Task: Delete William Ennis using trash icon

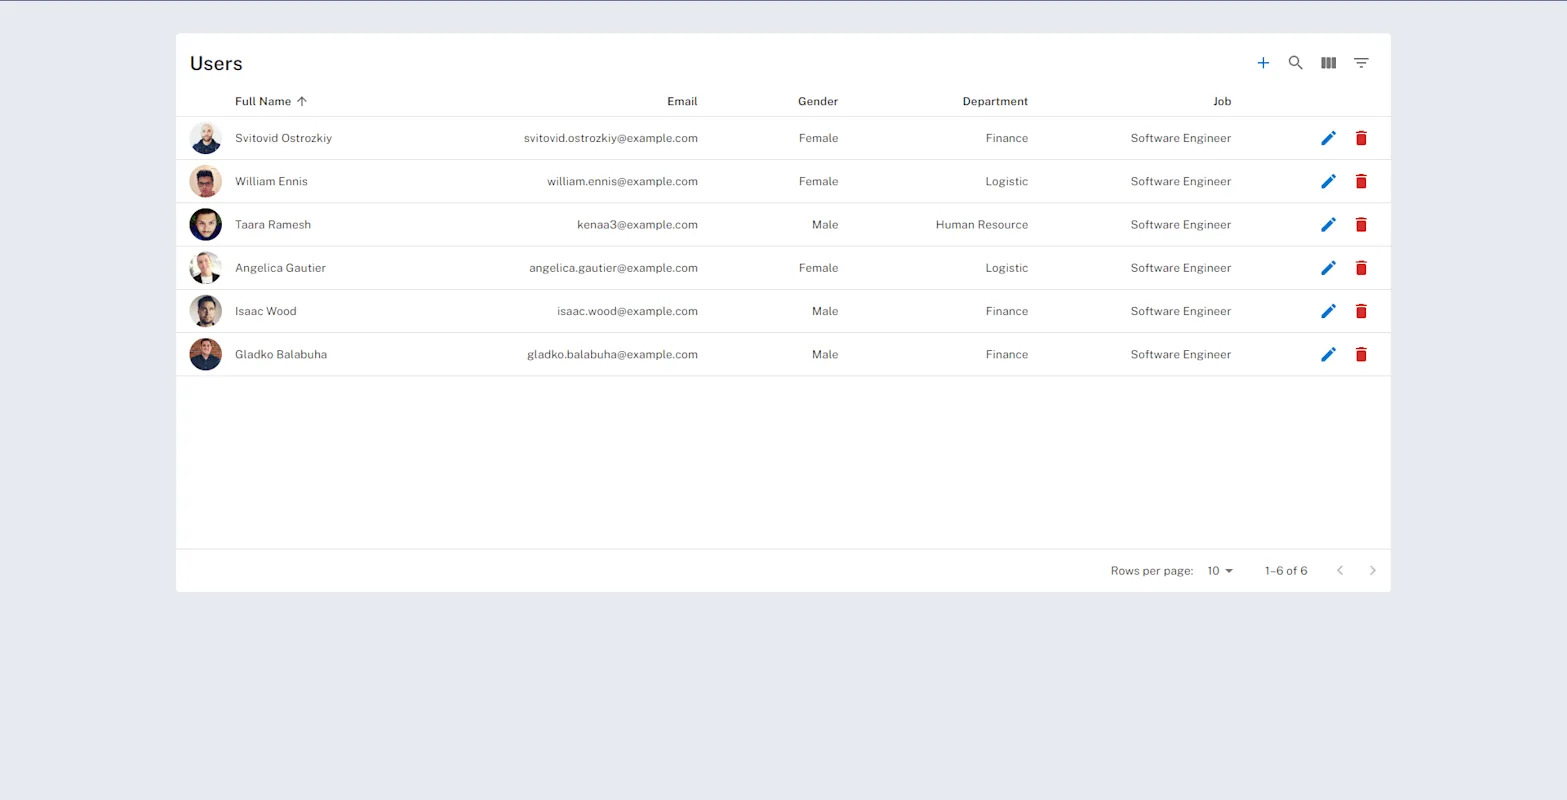Action: [1361, 181]
